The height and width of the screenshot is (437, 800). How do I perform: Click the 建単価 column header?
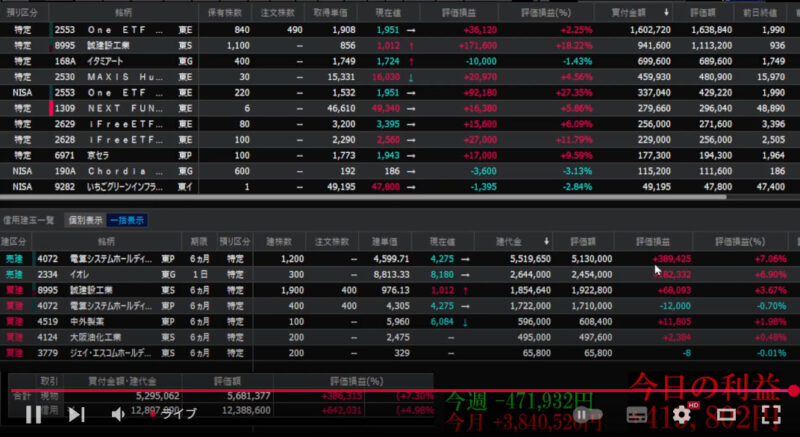(x=384, y=241)
